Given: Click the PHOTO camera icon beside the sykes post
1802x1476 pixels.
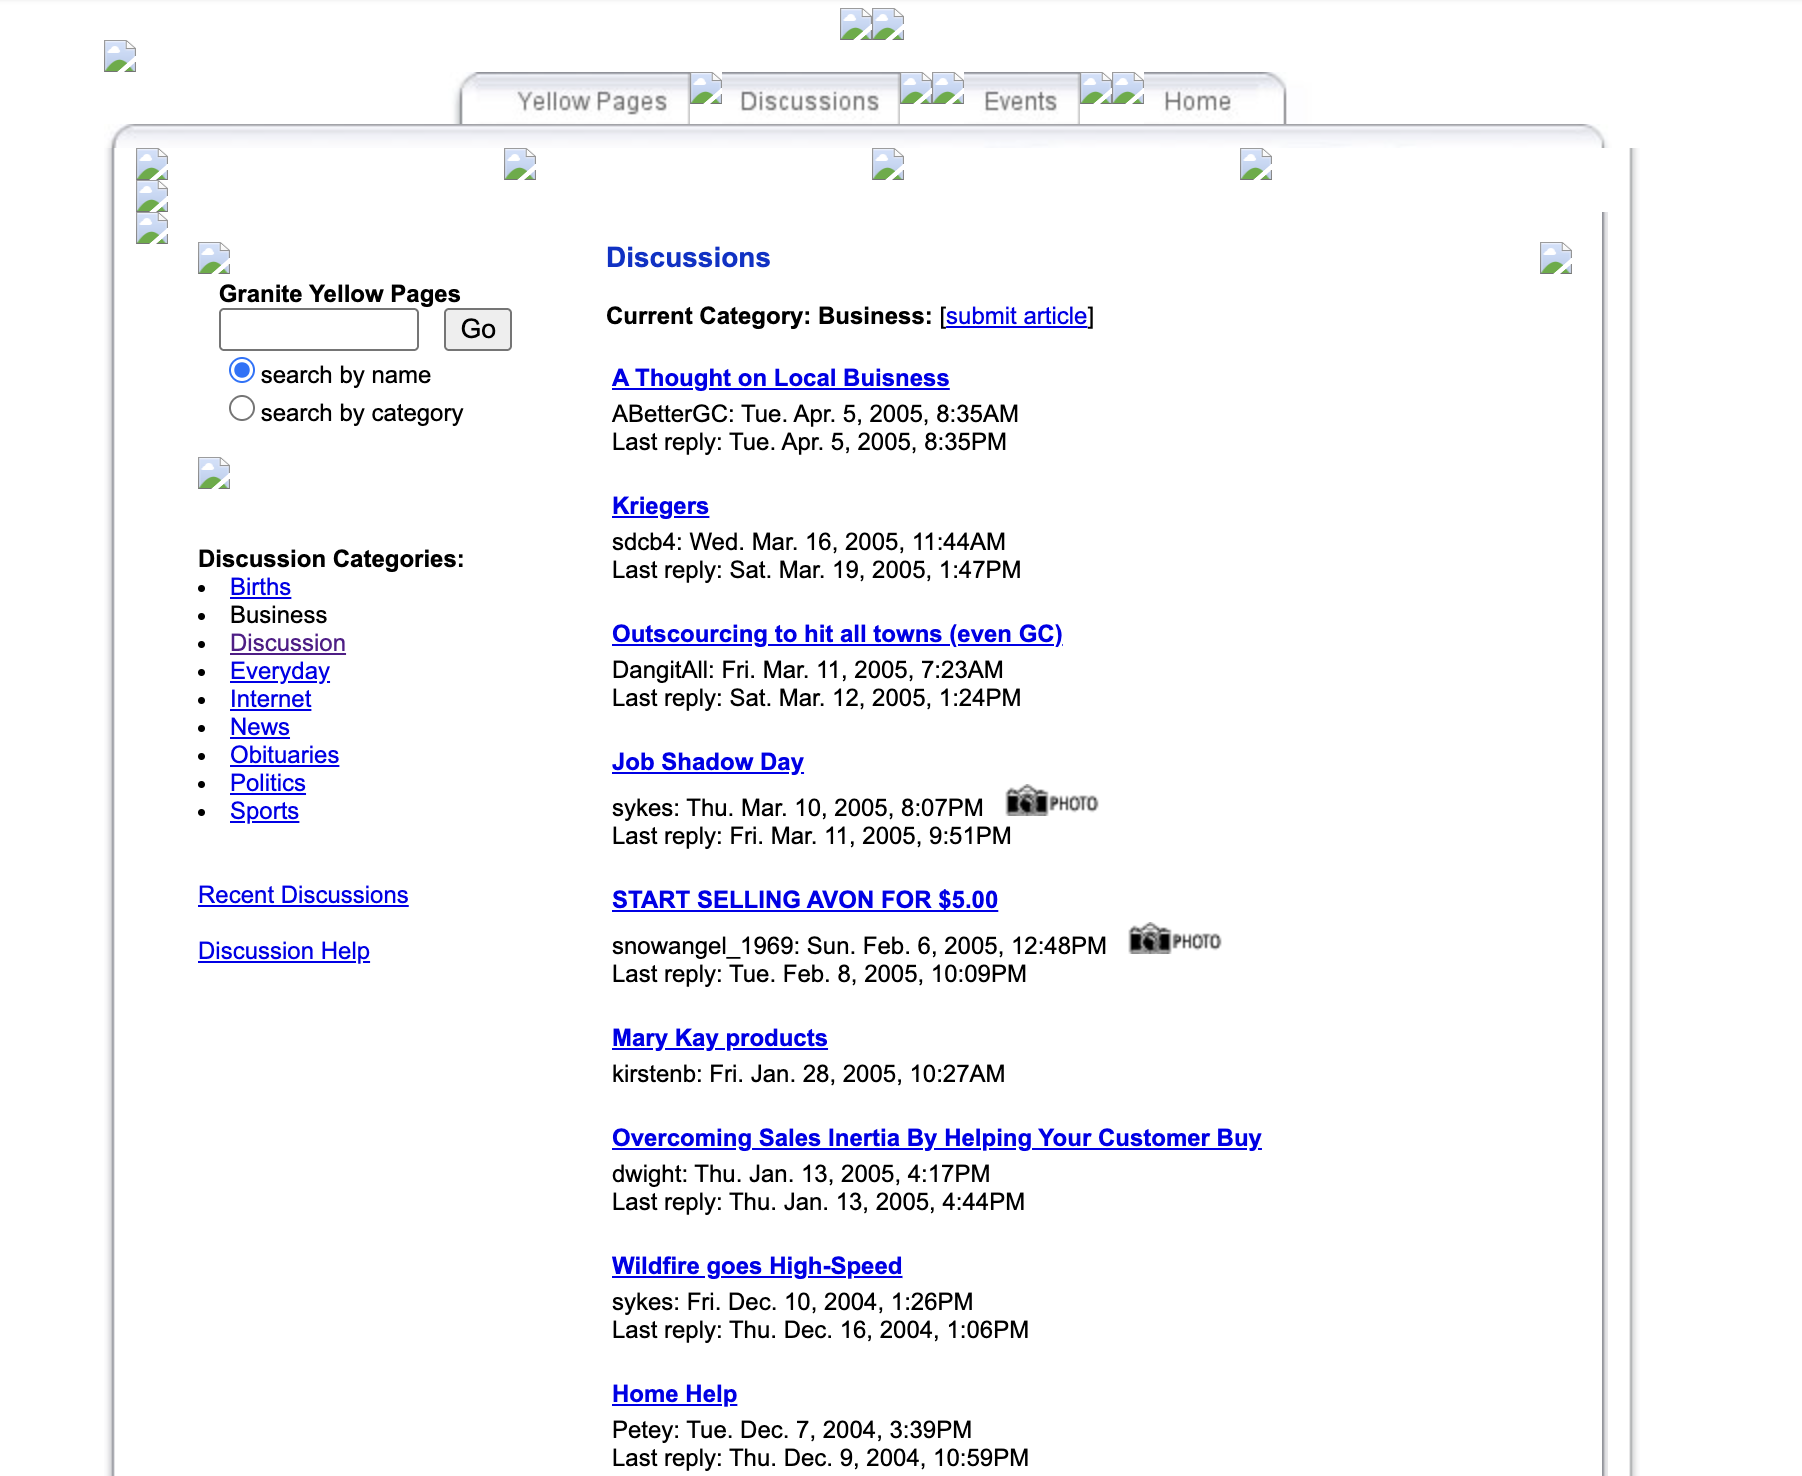Looking at the screenshot, I should (x=1051, y=802).
